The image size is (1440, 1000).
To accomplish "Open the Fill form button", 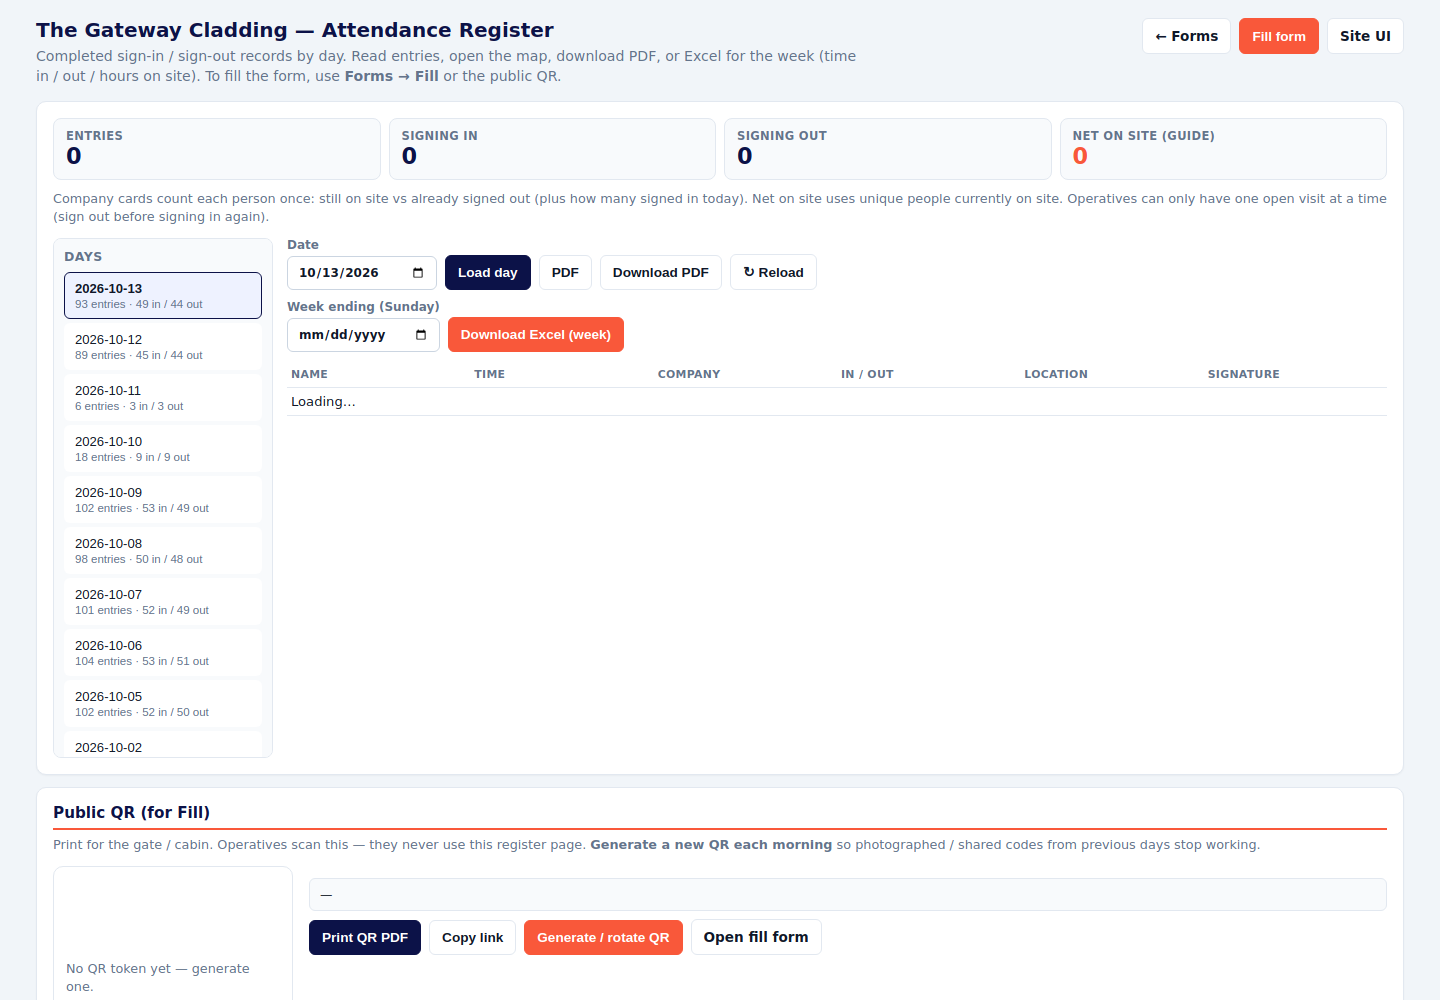I will tap(1279, 36).
